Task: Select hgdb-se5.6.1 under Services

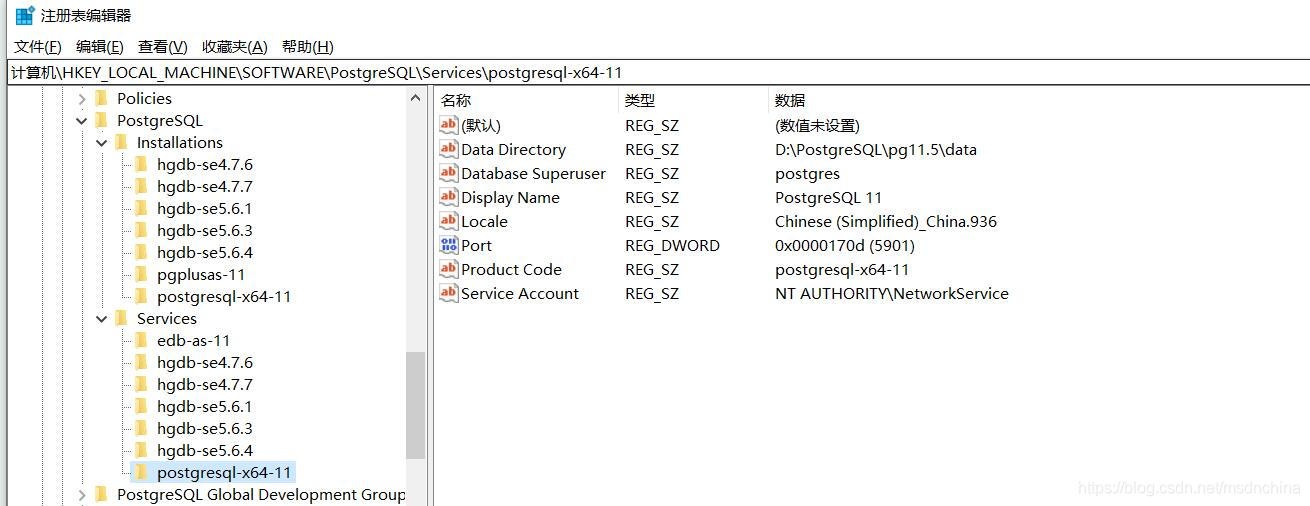Action: (x=205, y=407)
